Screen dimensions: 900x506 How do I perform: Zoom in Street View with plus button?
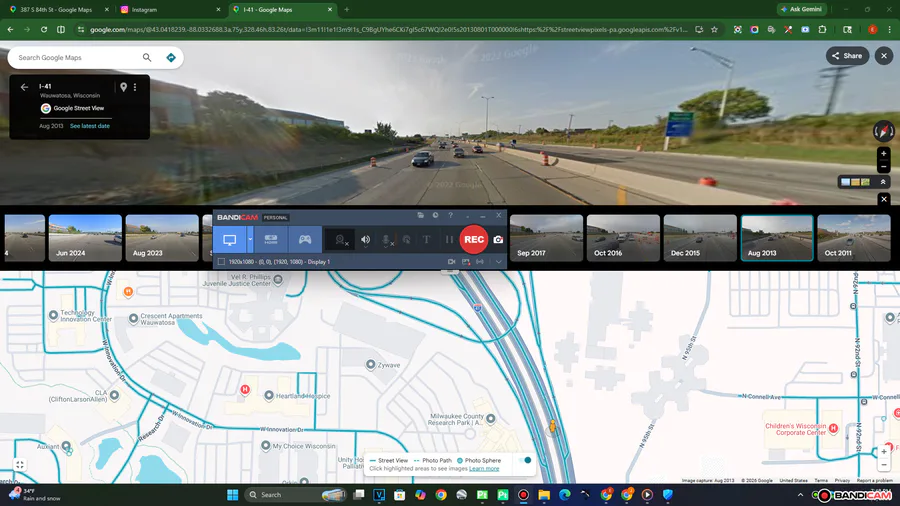pyautogui.click(x=883, y=154)
